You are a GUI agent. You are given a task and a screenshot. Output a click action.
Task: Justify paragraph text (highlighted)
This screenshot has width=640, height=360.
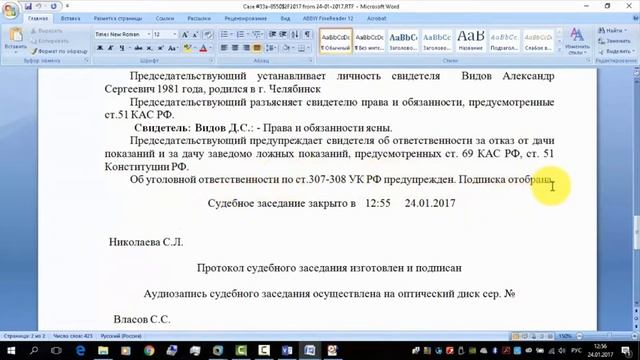(257, 48)
